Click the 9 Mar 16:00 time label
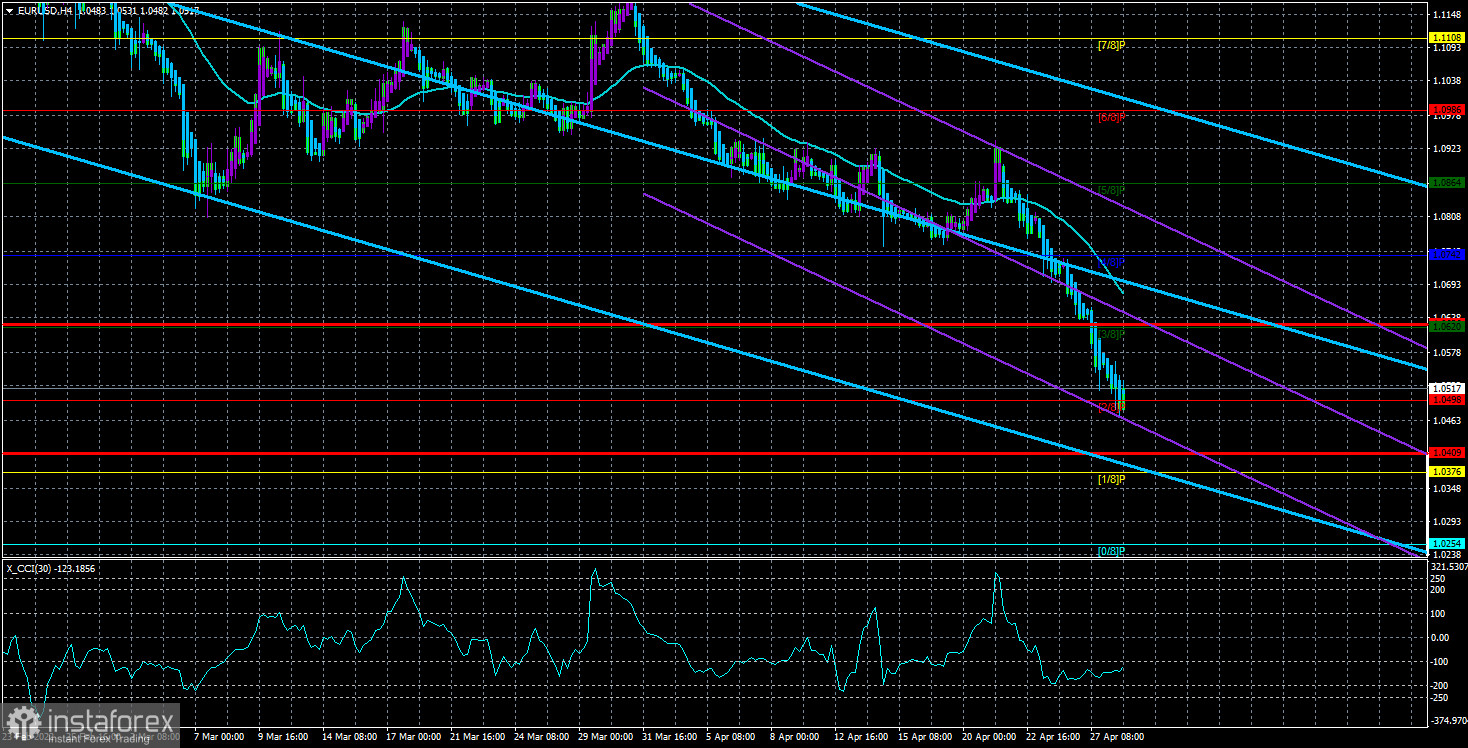Screen dimensions: 1468x748 [x=283, y=736]
